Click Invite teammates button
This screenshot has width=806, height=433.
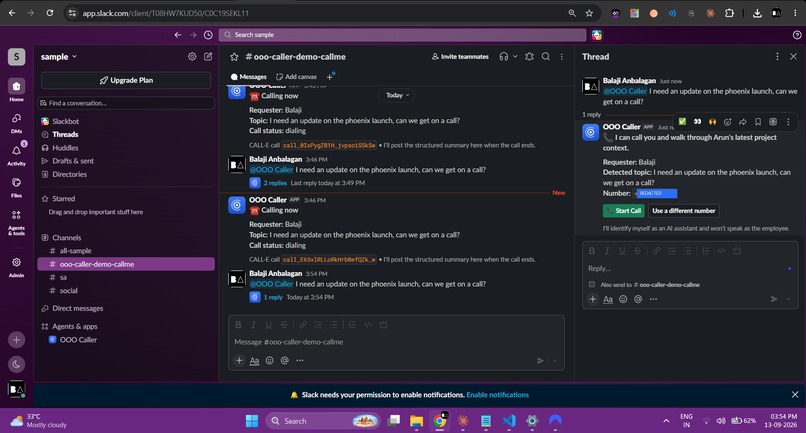pyautogui.click(x=460, y=57)
